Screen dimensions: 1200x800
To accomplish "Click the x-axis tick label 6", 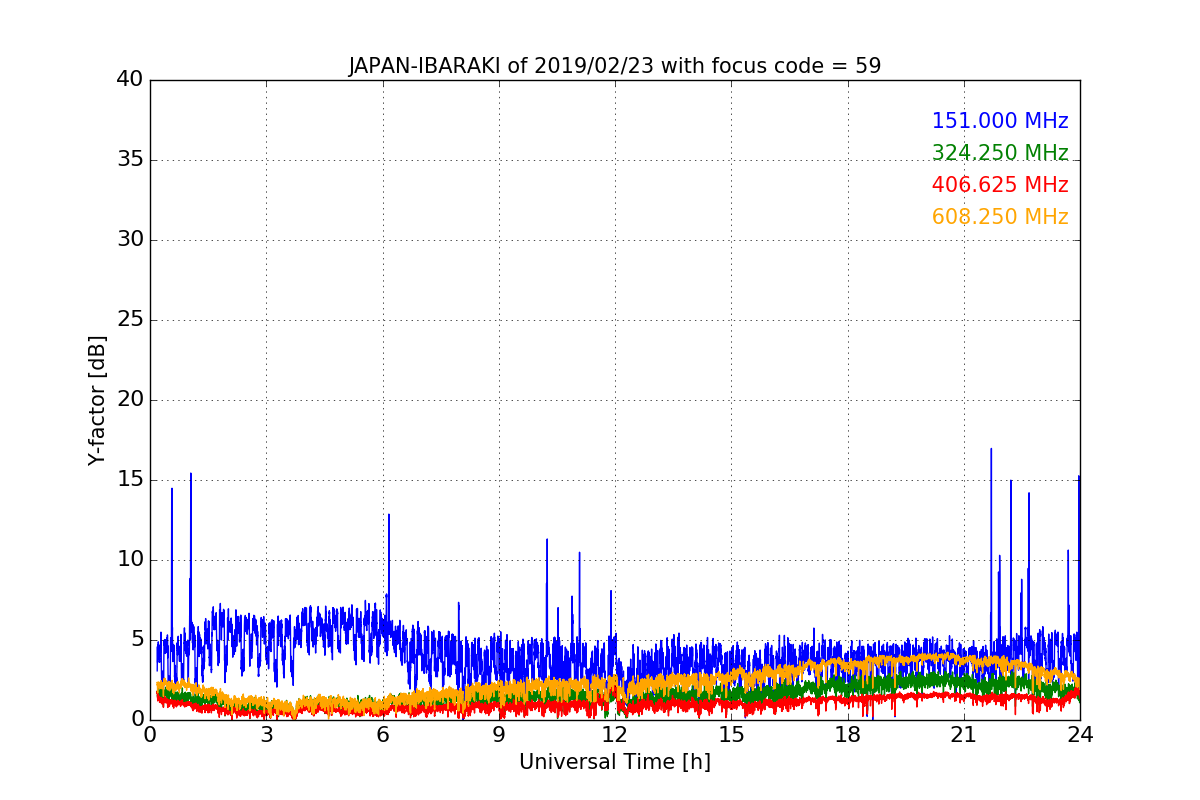I will (x=383, y=735).
